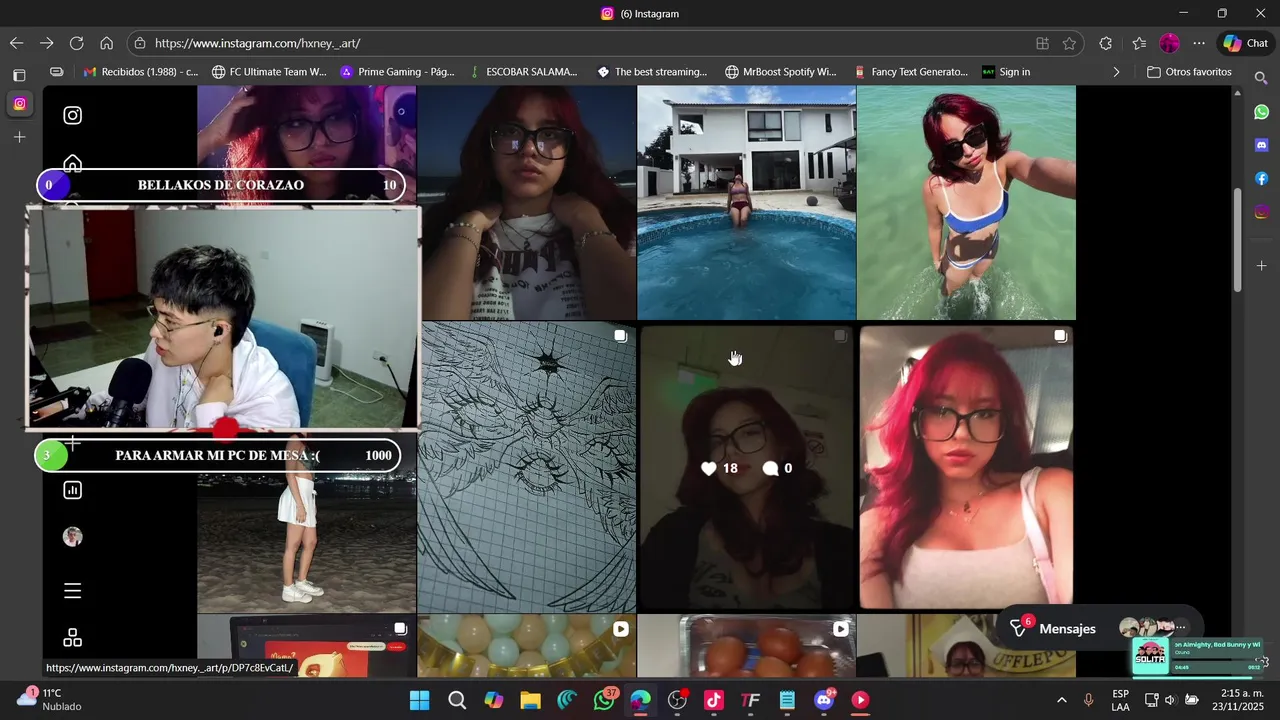Click the PARA ARMAR MI PC goal bar
The image size is (1280, 720).
click(218, 455)
